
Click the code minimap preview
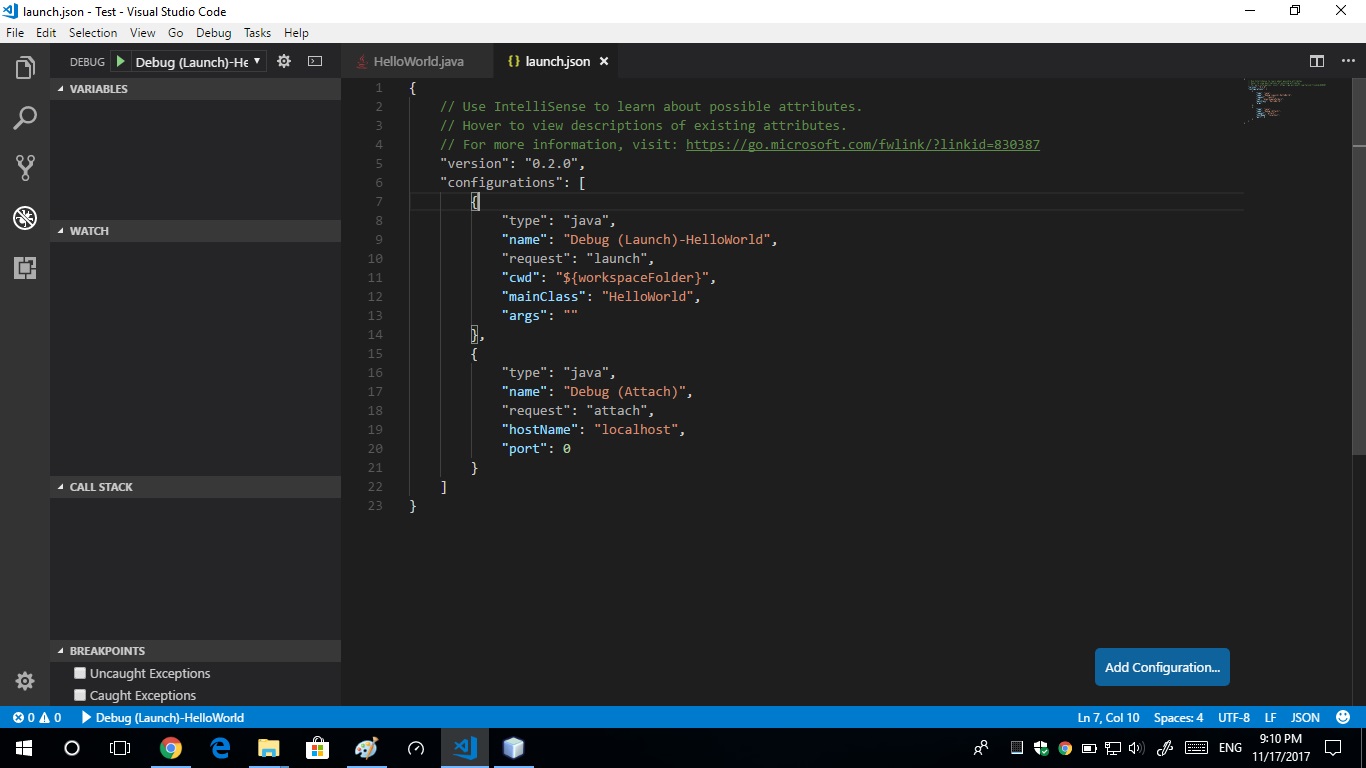click(1285, 100)
